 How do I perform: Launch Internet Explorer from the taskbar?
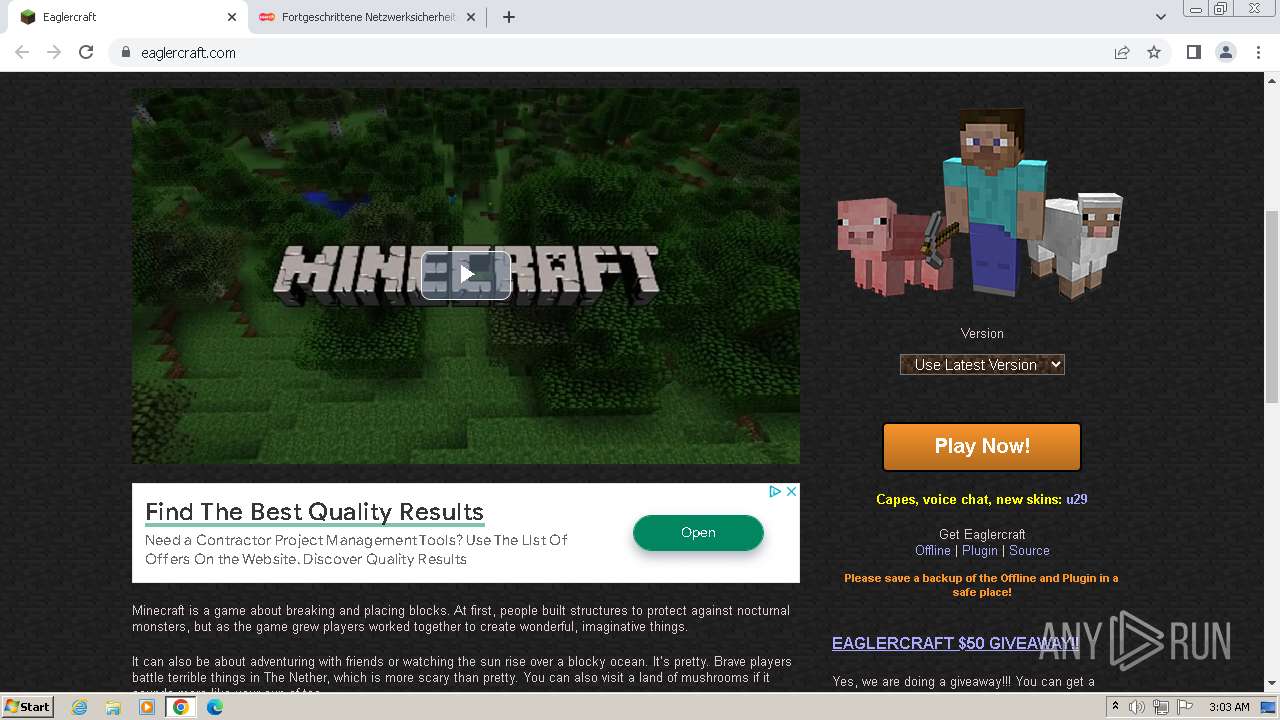[79, 707]
